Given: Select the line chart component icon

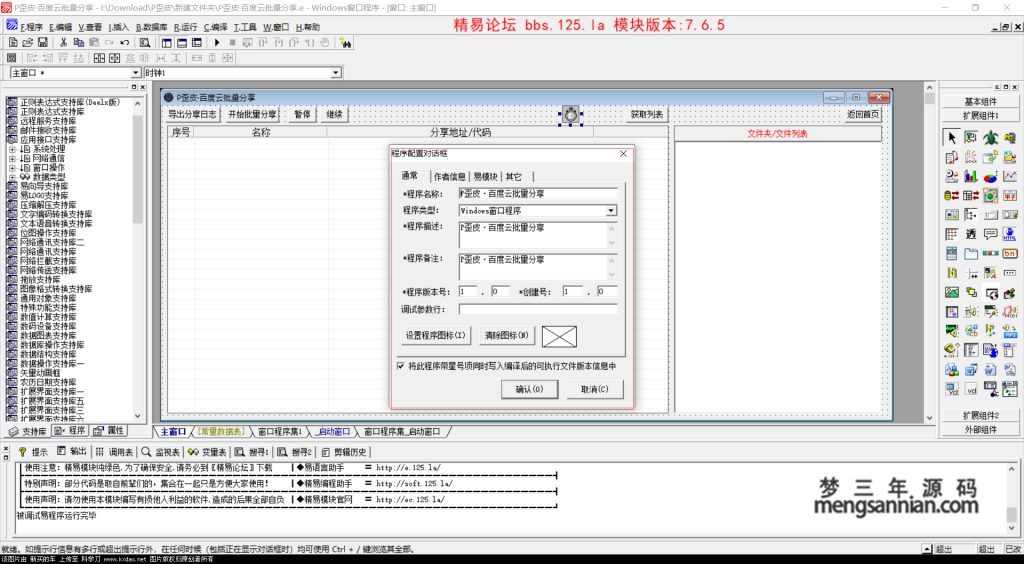Looking at the screenshot, I should [x=1010, y=176].
